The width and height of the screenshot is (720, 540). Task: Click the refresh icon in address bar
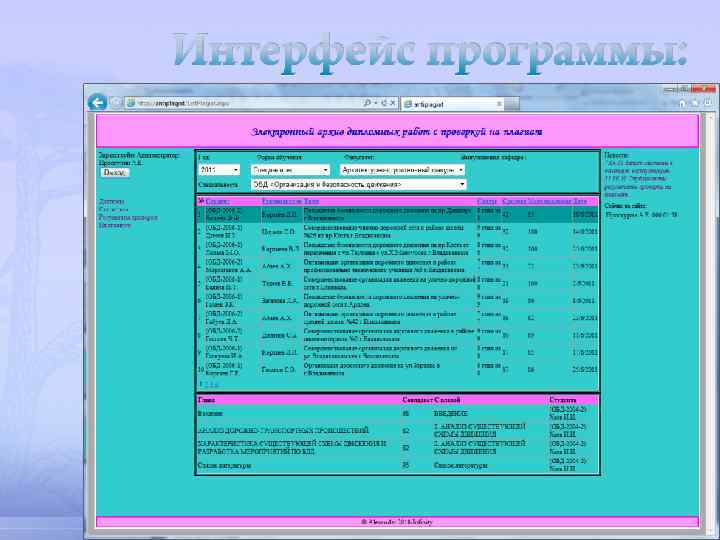(384, 103)
